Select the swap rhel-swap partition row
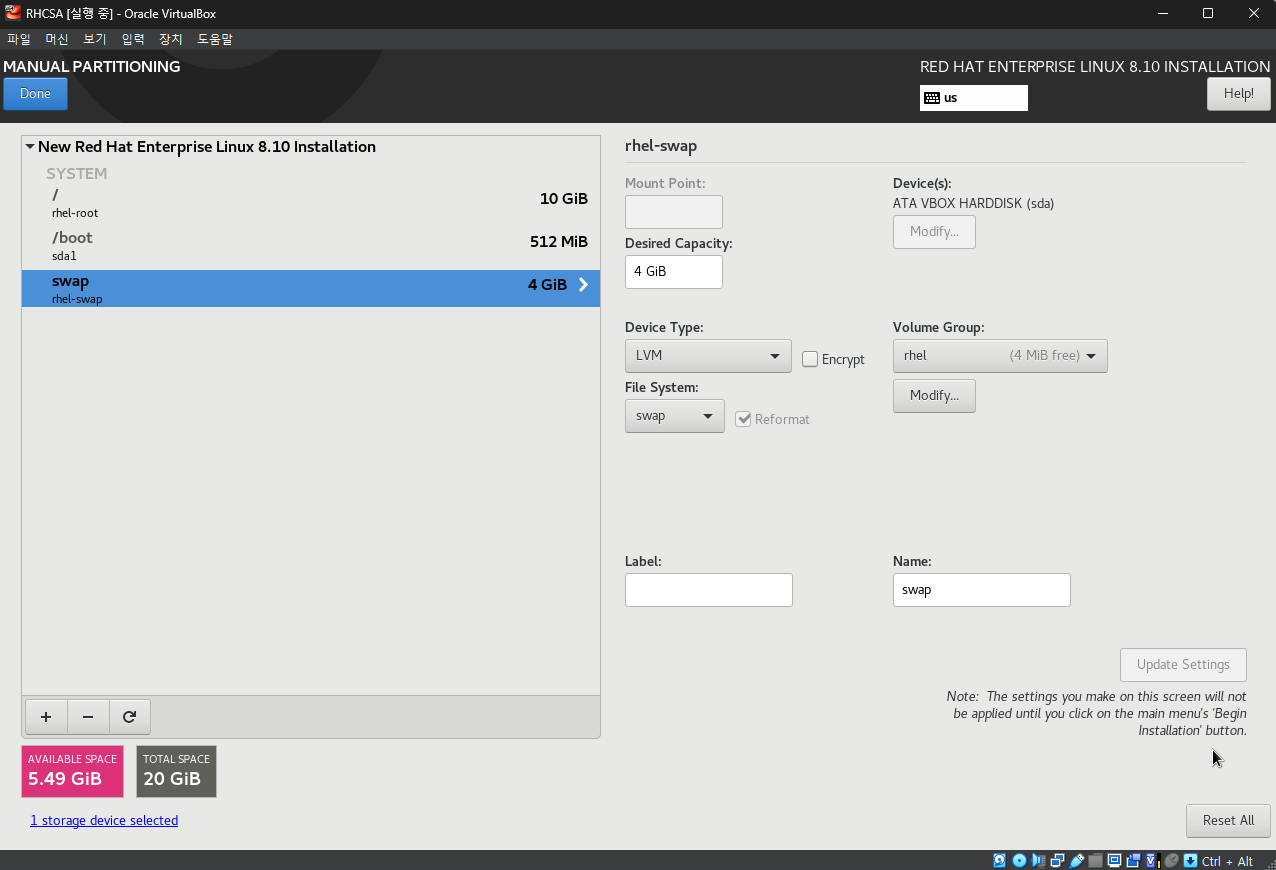The image size is (1276, 870). point(311,289)
